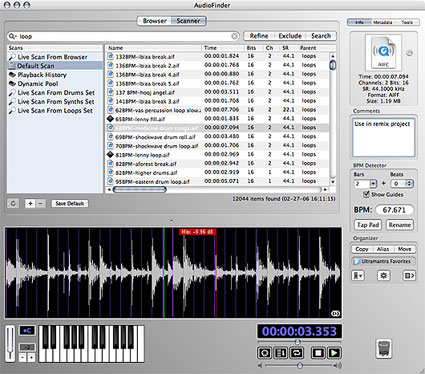This screenshot has height=374, width=425.
Task: Click Save Default button
Action: pos(70,203)
